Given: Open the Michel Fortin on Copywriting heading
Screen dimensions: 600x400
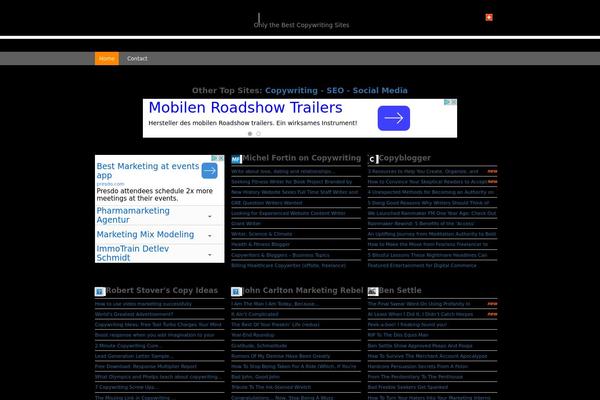Looking at the screenshot, I should pos(302,158).
